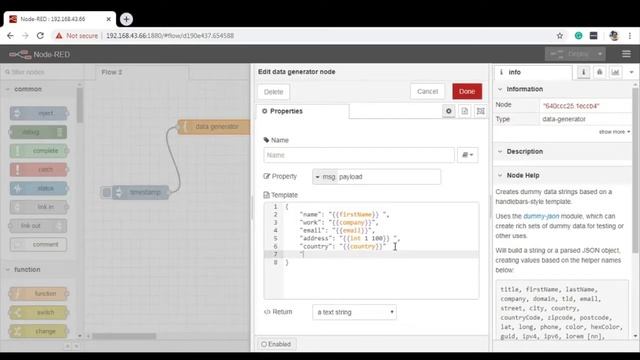
Task: Select the status palette node
Action: 39,188
